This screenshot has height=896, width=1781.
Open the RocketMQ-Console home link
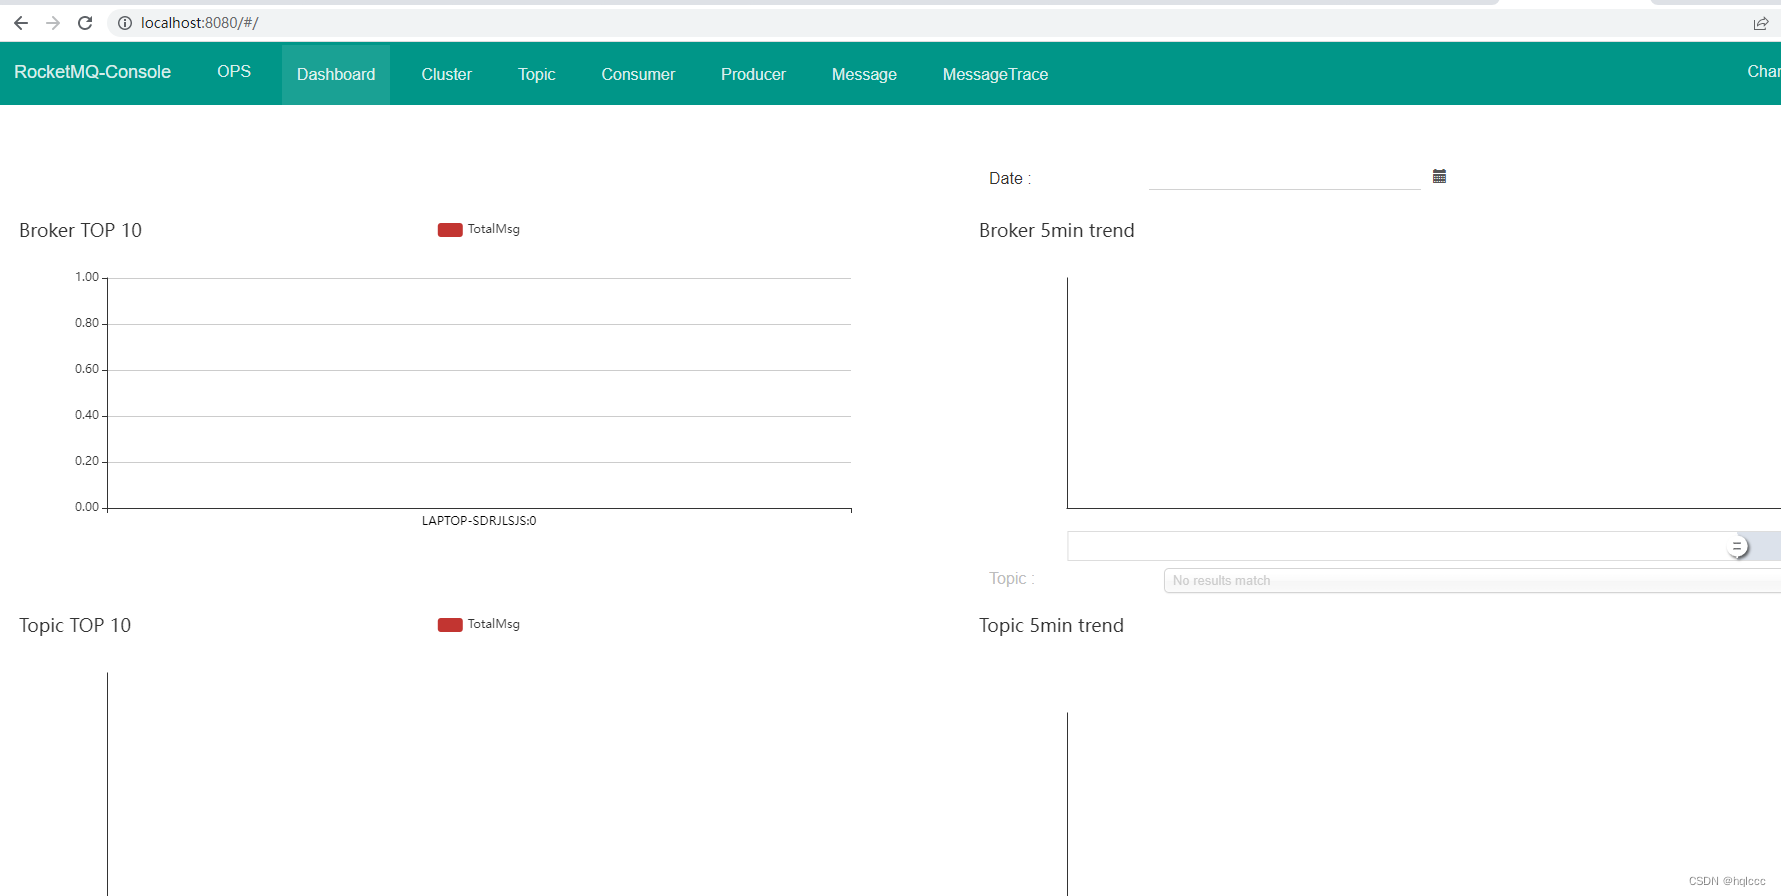[92, 72]
